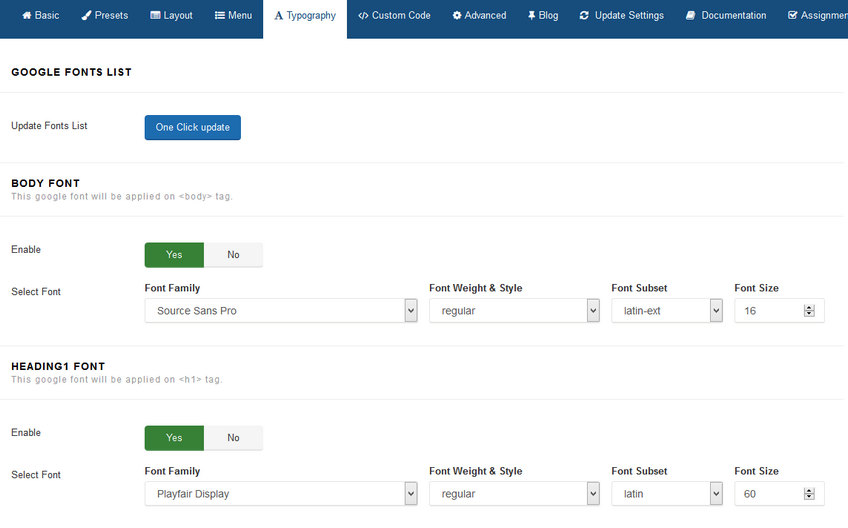Click the Menu list icon
Viewport: 848px width, 528px height.
[x=220, y=16]
